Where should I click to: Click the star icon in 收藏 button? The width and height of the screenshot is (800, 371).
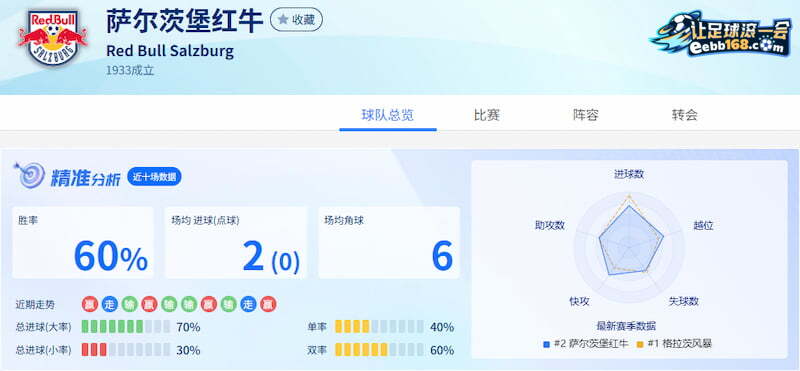(283, 20)
